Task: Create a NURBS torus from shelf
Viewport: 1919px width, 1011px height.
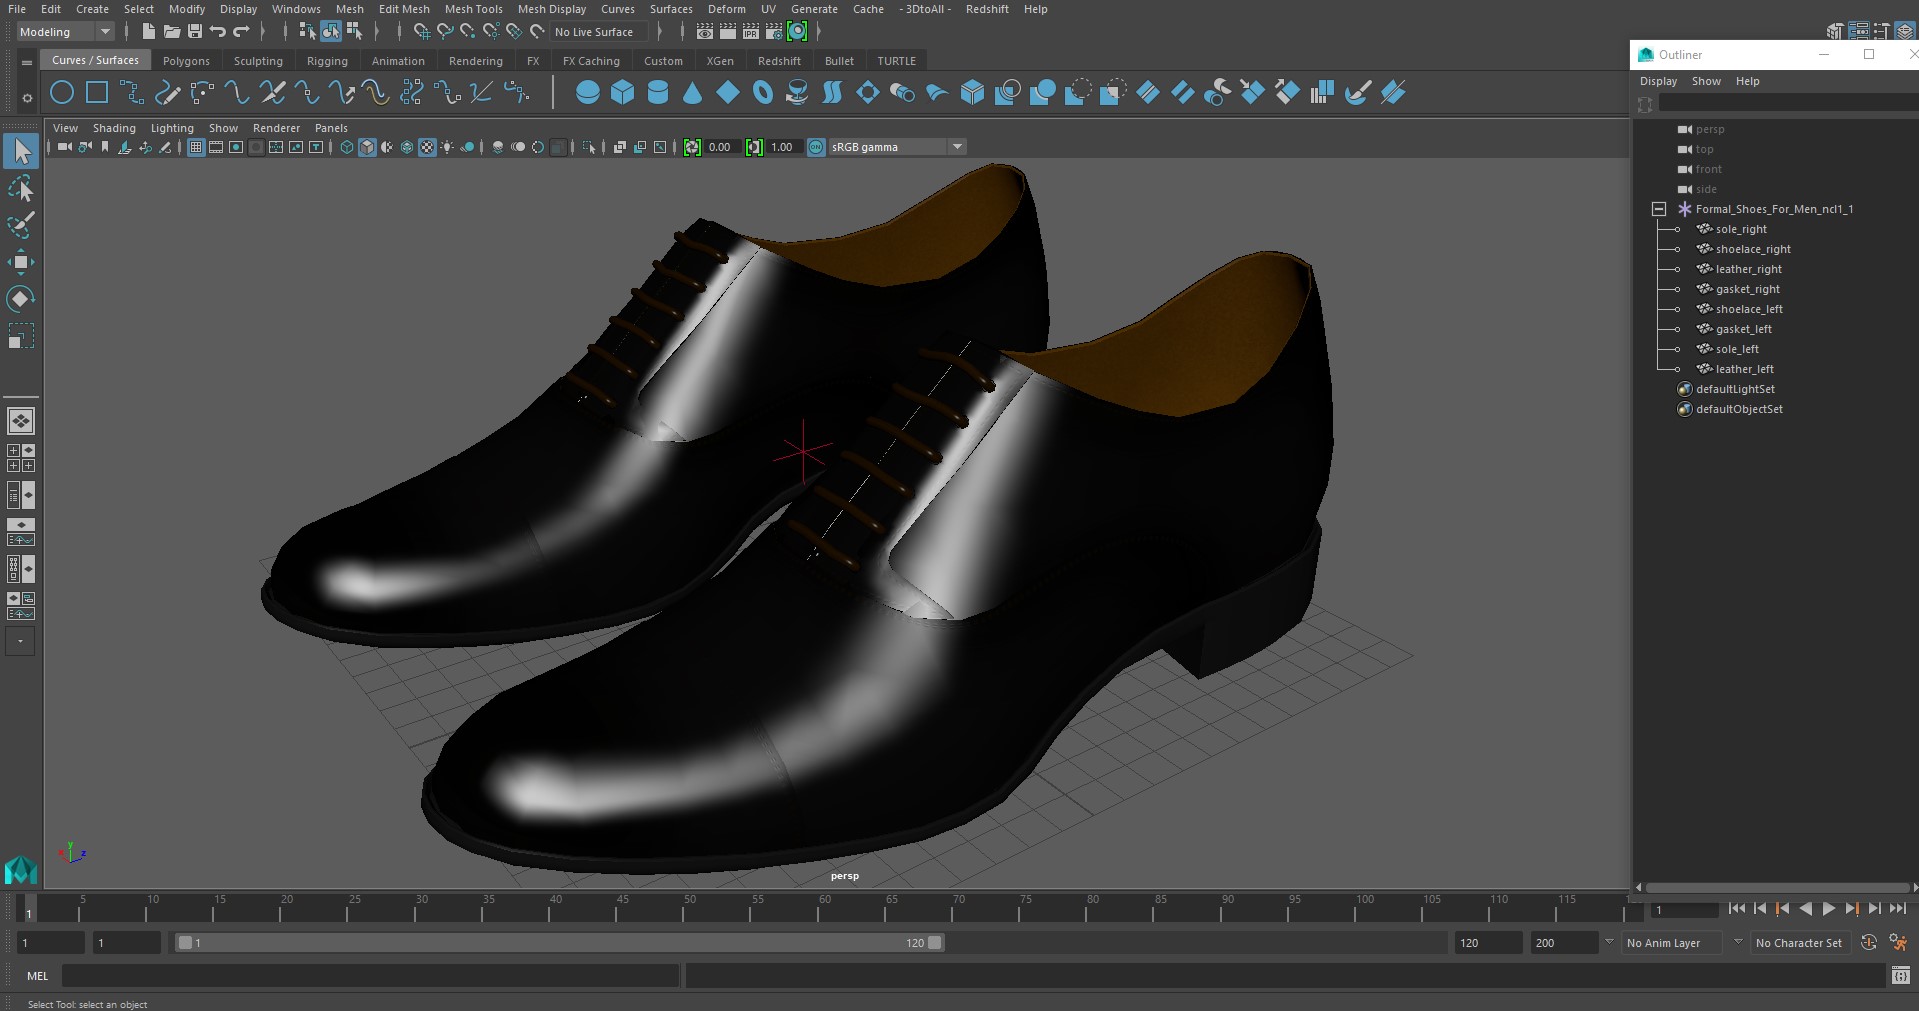Action: (x=763, y=93)
